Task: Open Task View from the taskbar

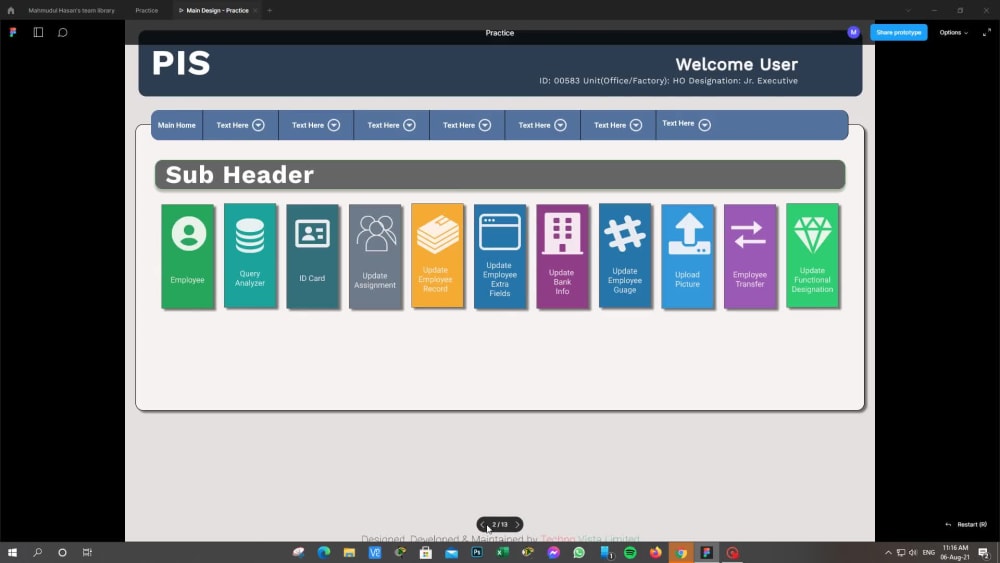Action: point(87,552)
